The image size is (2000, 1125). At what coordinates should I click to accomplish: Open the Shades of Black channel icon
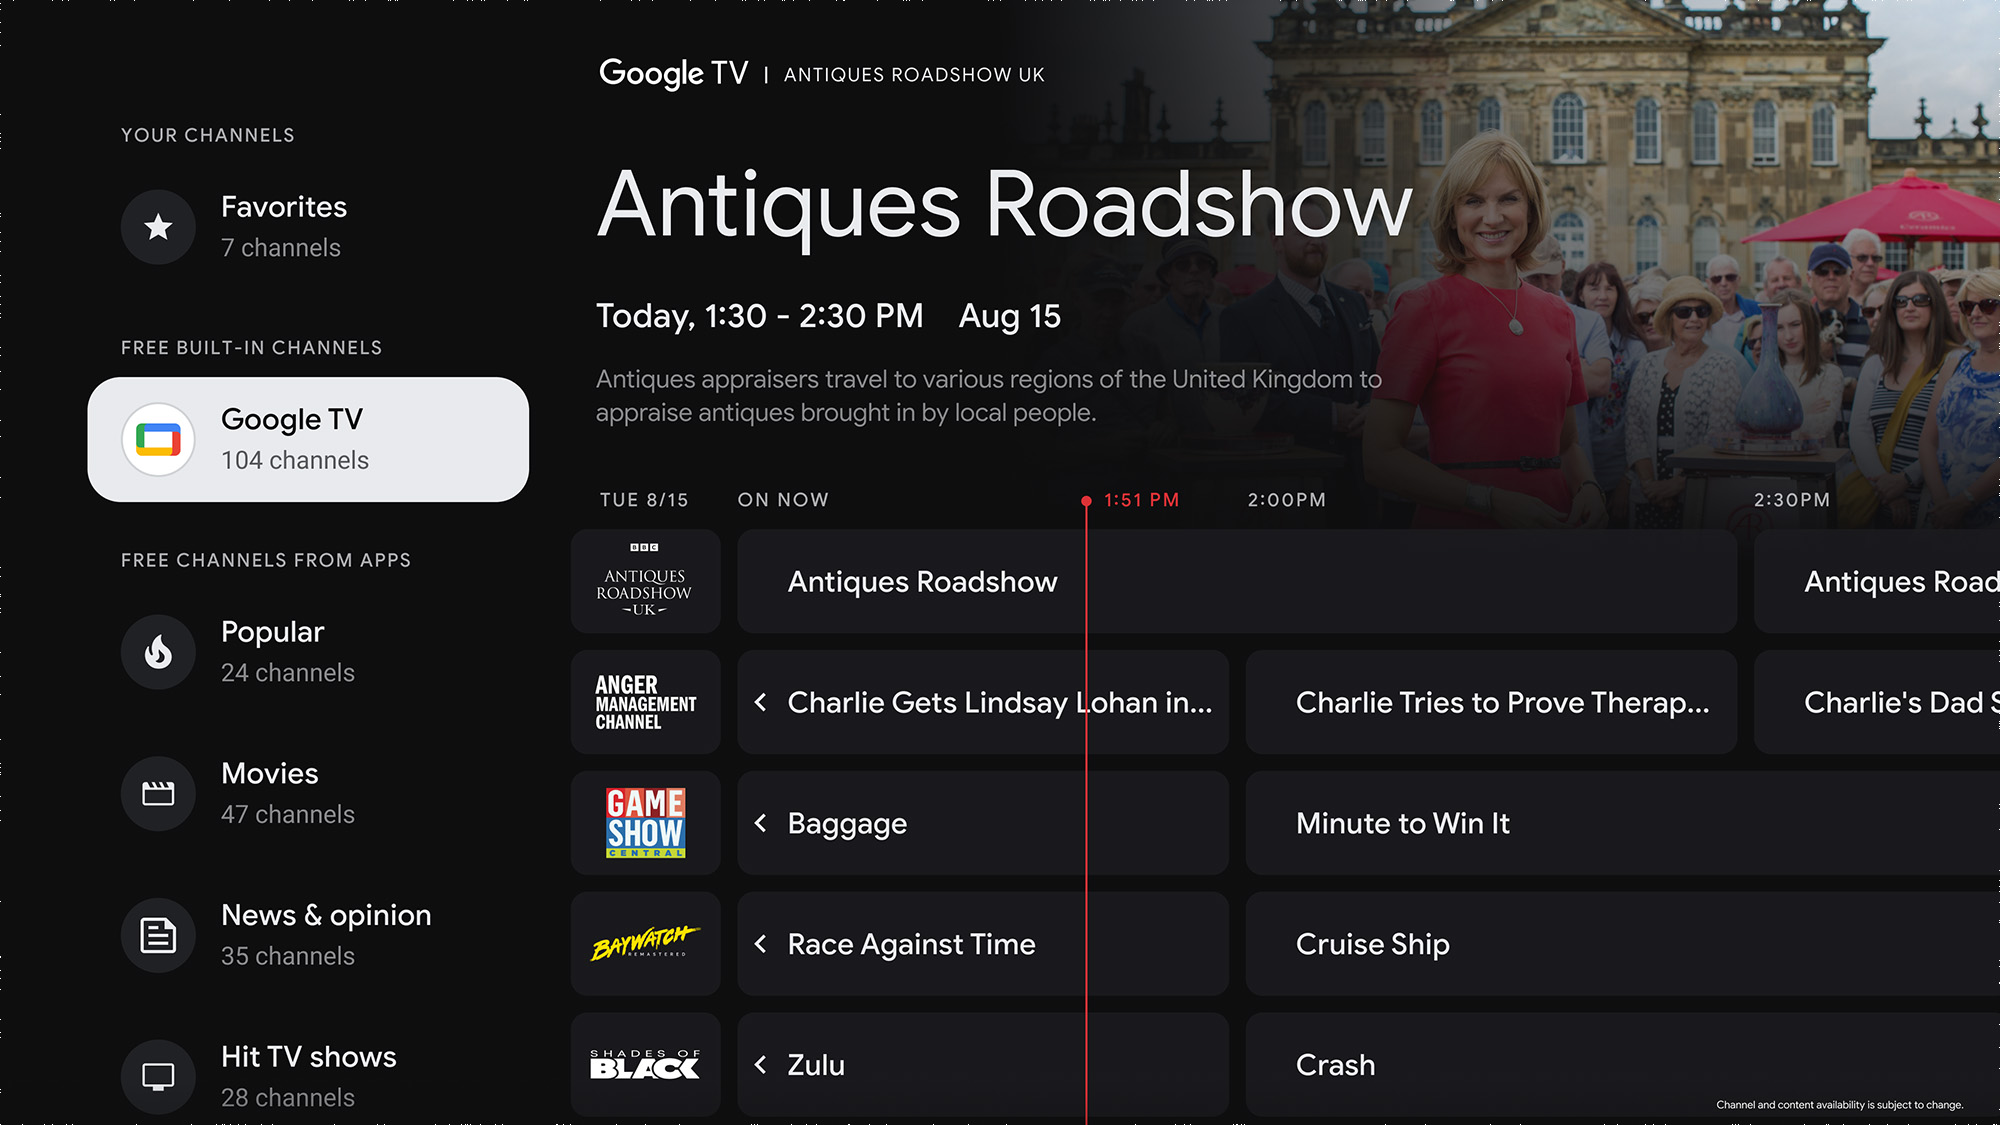point(646,1065)
